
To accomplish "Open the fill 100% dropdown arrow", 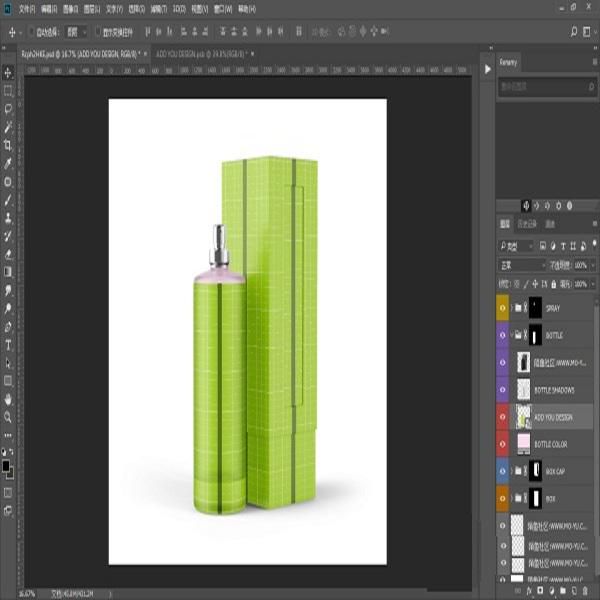I will pyautogui.click(x=593, y=284).
